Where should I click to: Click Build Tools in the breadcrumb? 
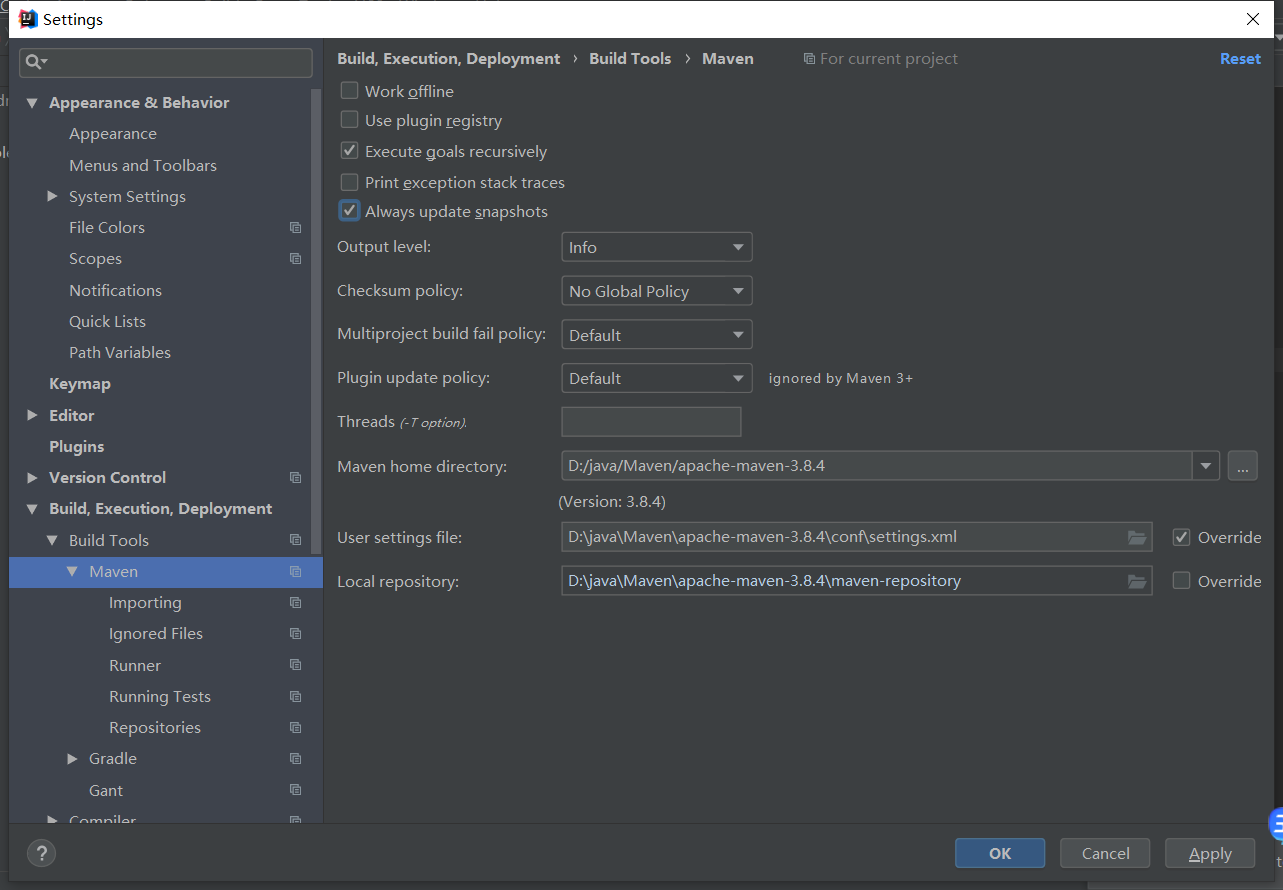[630, 59]
